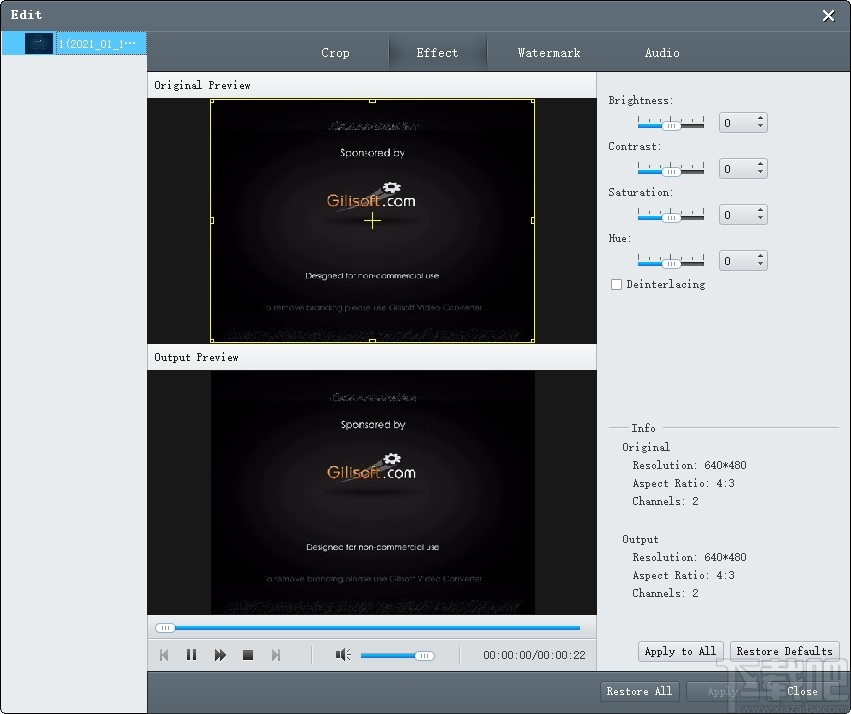The width and height of the screenshot is (851, 714).
Task: Click the Apply to All button
Action: [x=680, y=651]
